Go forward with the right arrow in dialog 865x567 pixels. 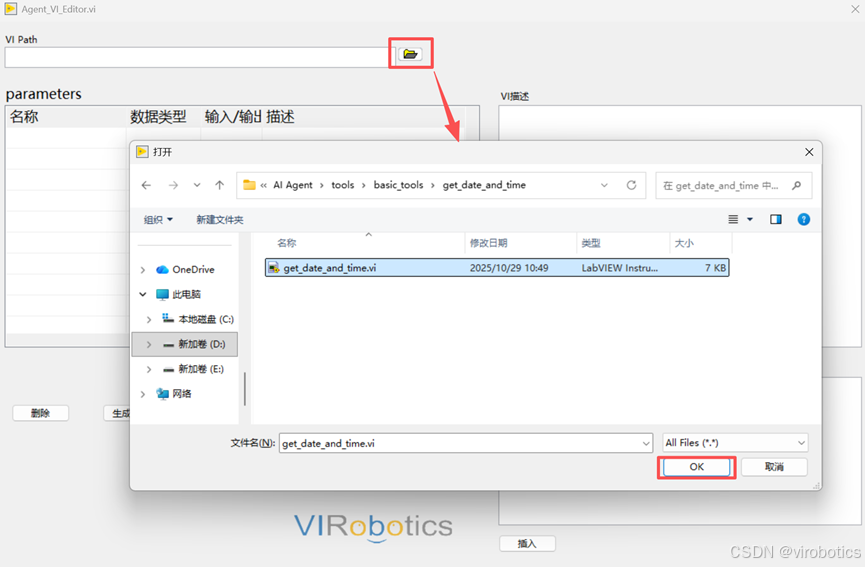pyautogui.click(x=173, y=185)
